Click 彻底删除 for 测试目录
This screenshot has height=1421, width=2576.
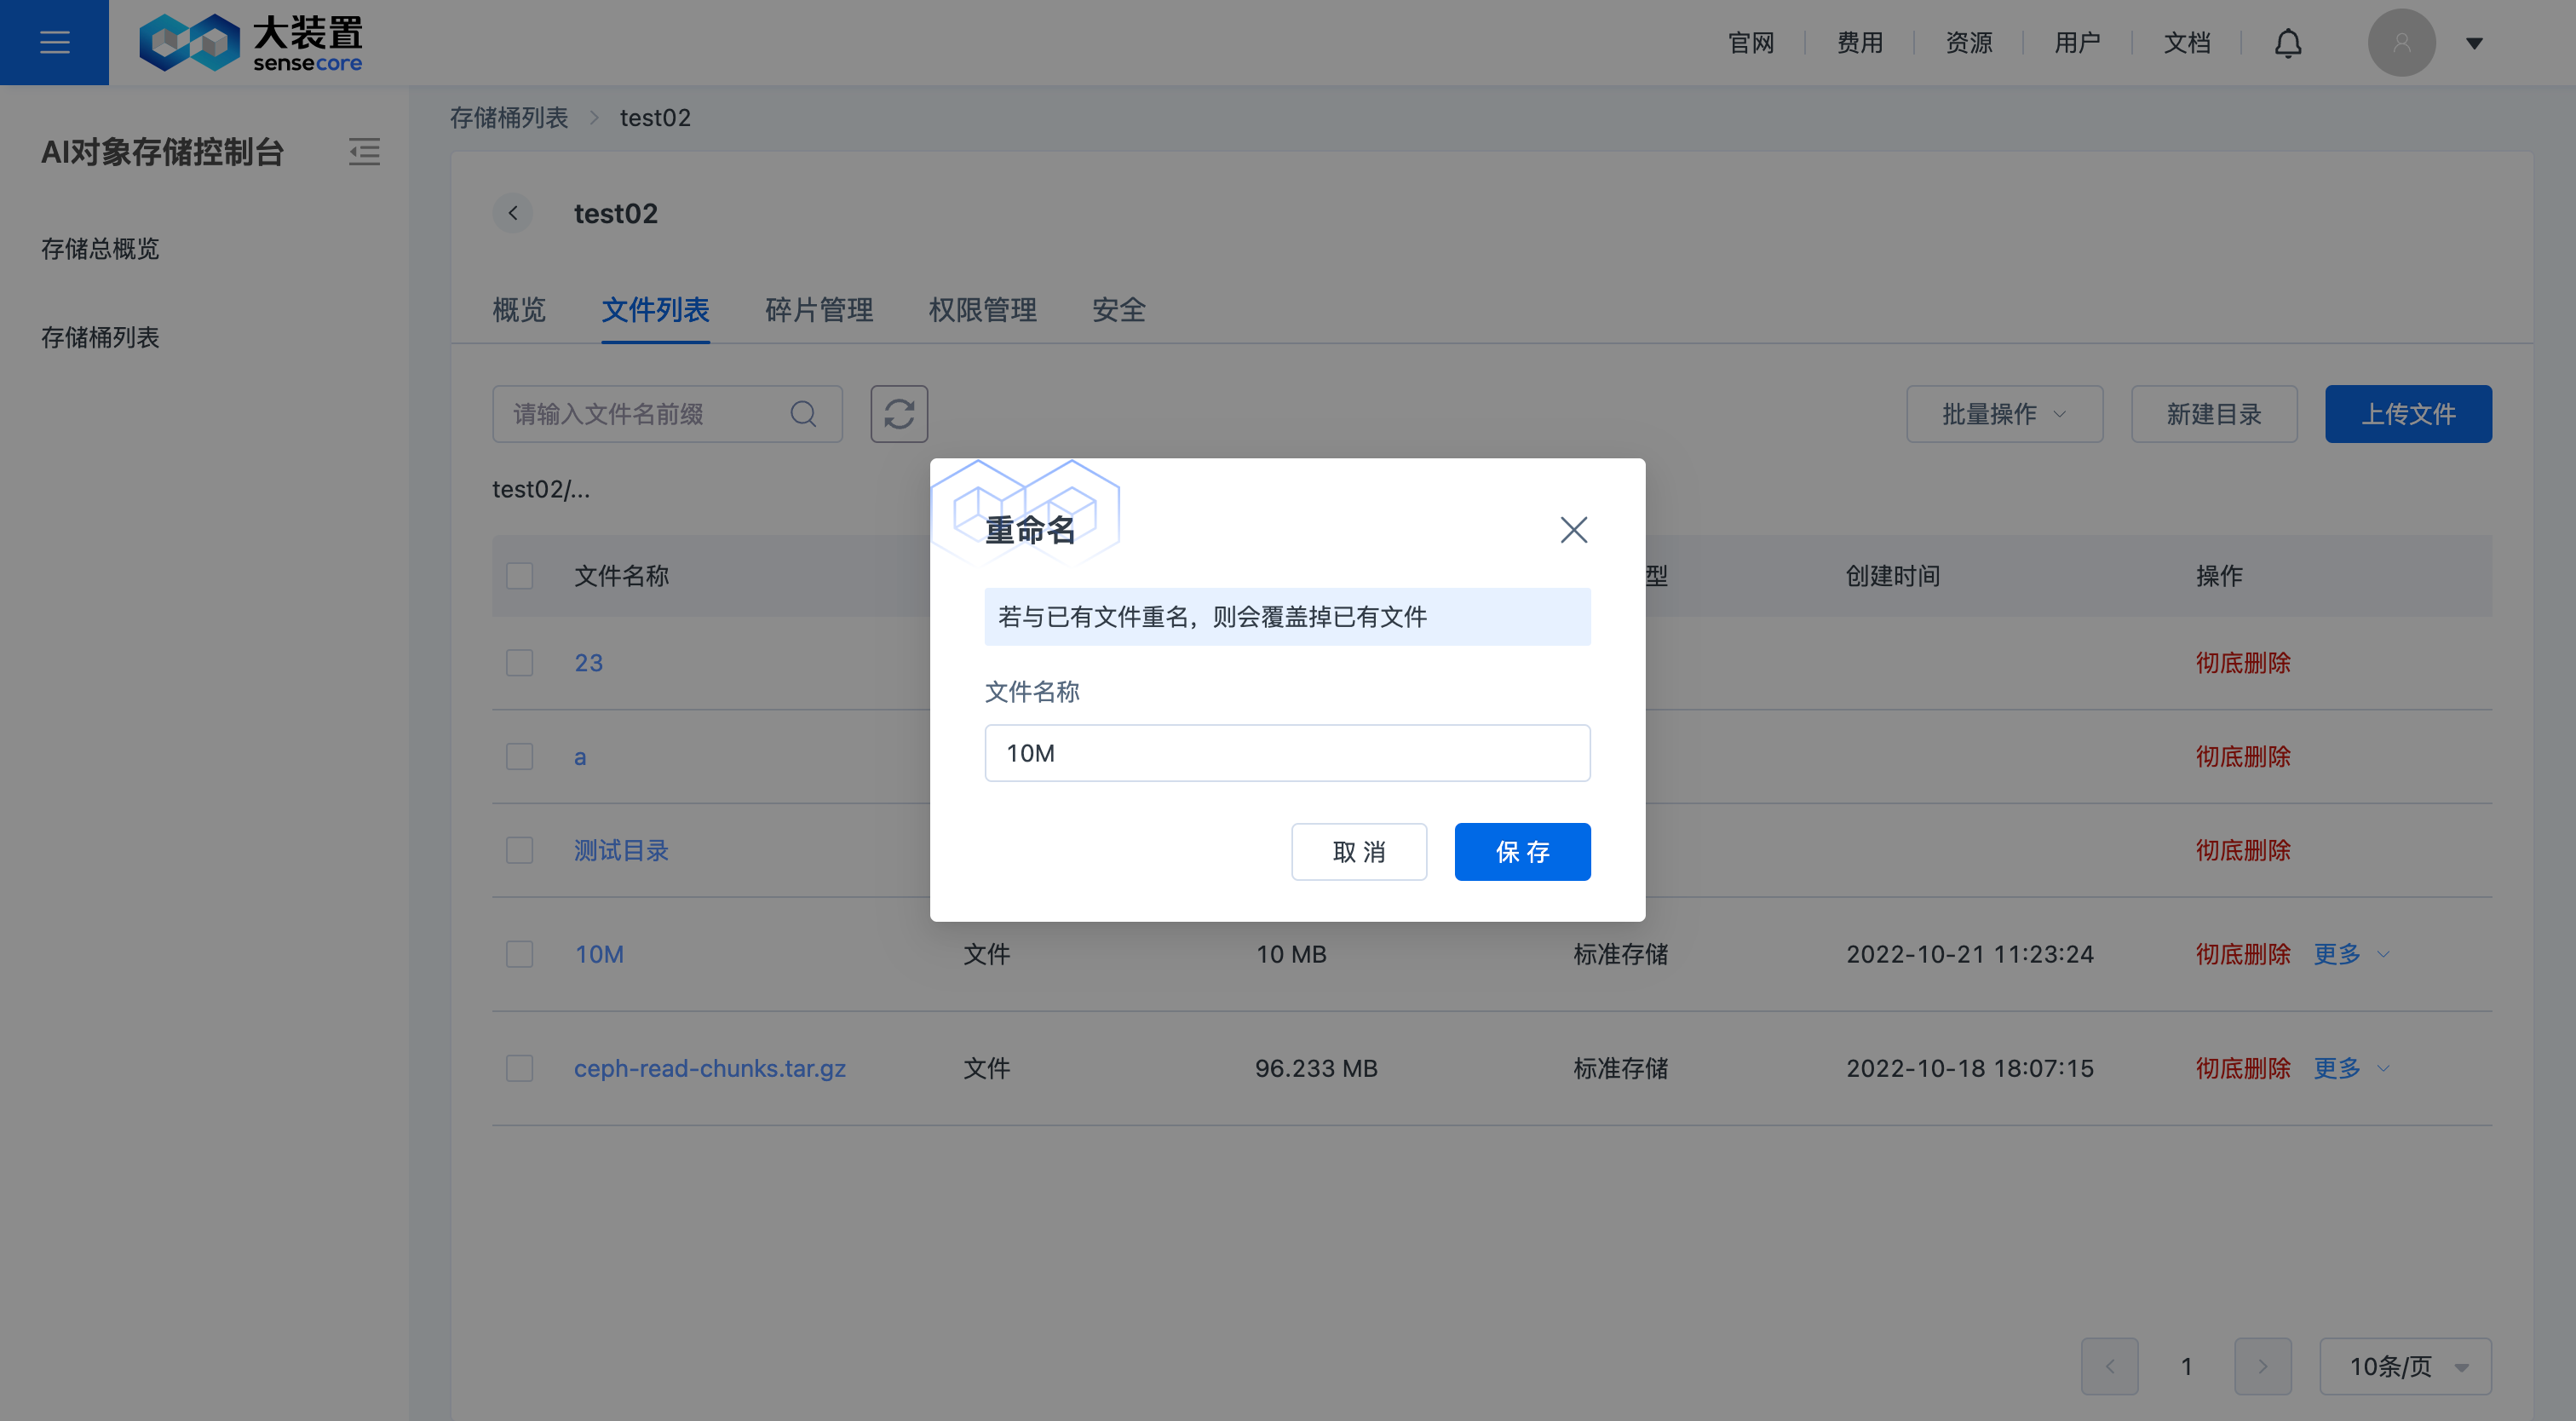coord(2243,851)
